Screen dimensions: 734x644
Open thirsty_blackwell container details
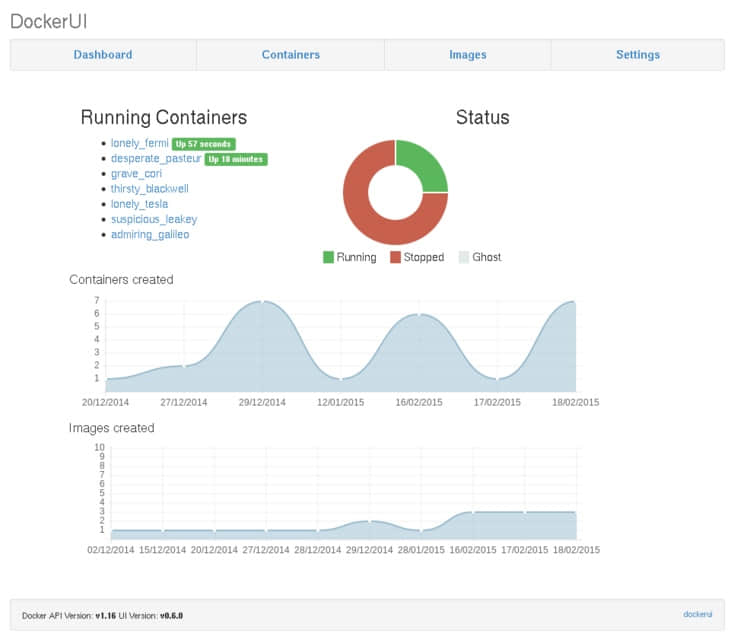tap(150, 189)
